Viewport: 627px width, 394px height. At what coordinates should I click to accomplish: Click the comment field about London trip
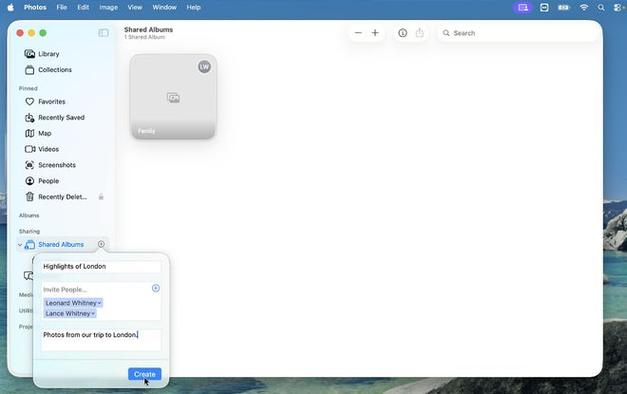[x=101, y=340]
